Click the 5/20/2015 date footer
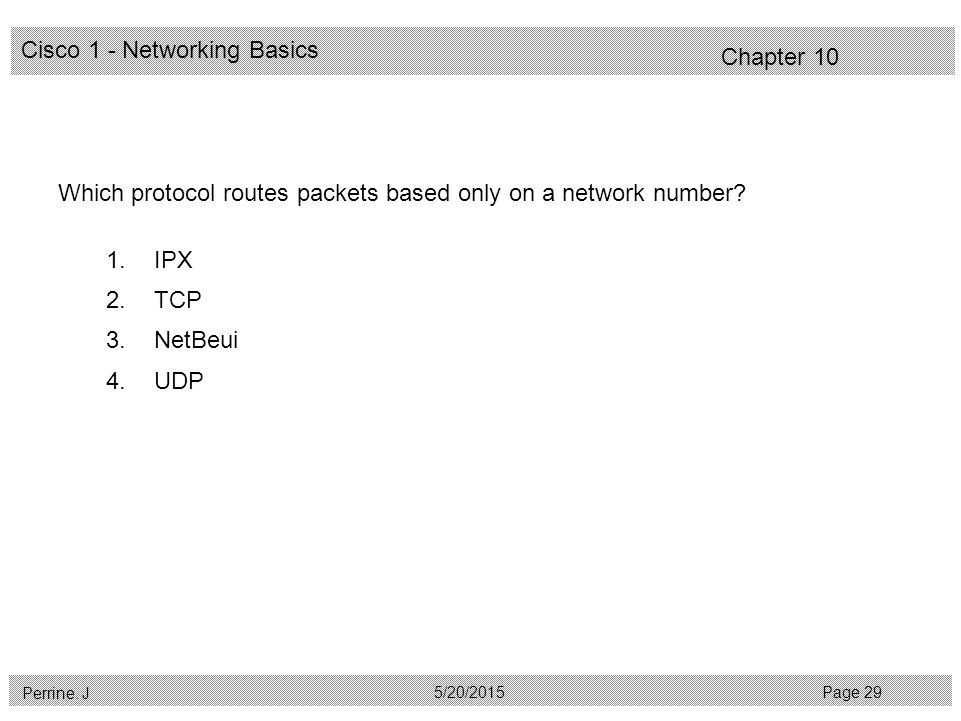 click(x=469, y=692)
